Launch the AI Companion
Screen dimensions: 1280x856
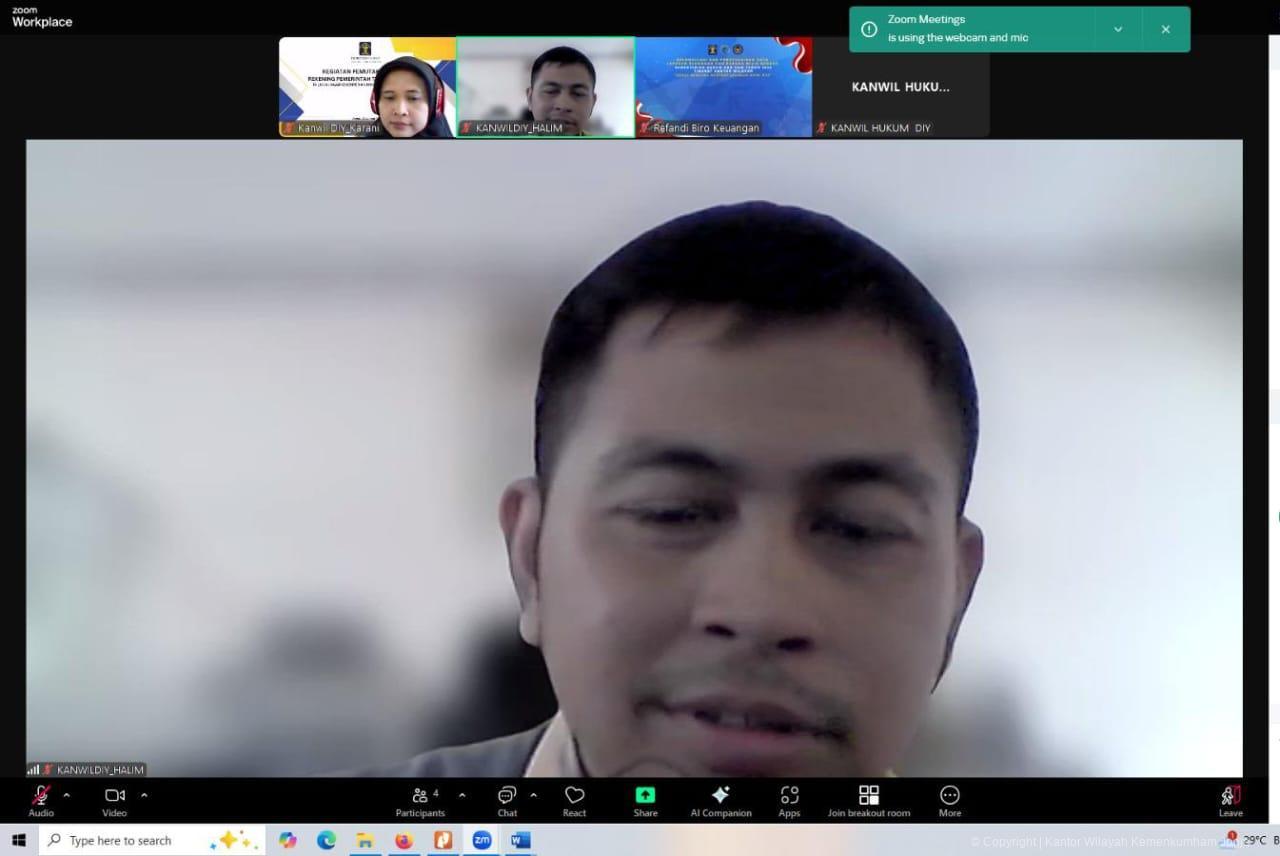[720, 799]
